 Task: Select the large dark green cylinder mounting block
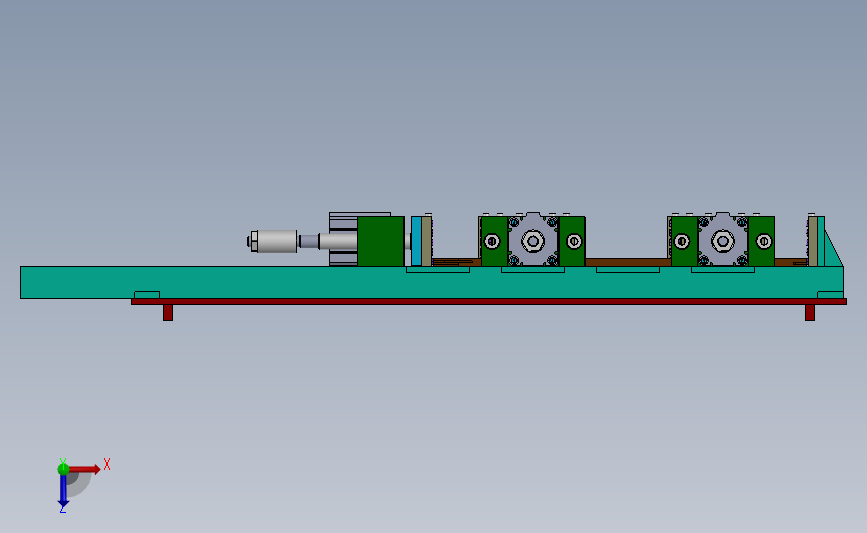380,241
